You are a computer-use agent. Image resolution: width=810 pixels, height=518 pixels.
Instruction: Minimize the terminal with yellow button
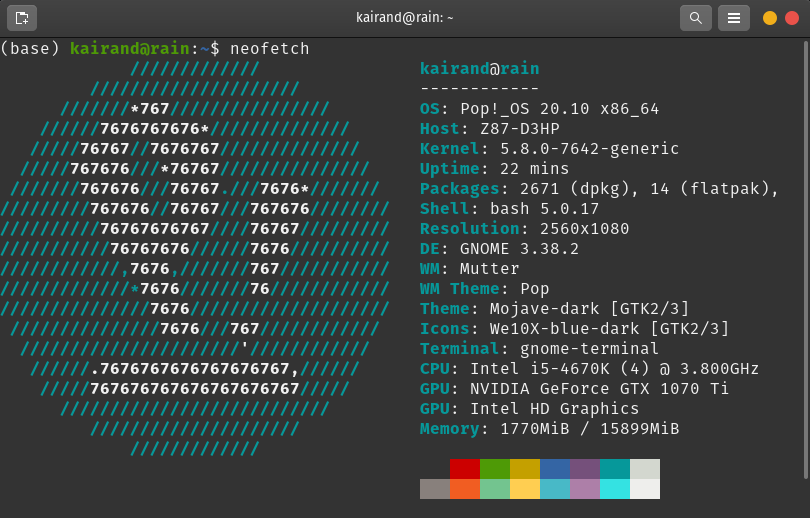770,17
